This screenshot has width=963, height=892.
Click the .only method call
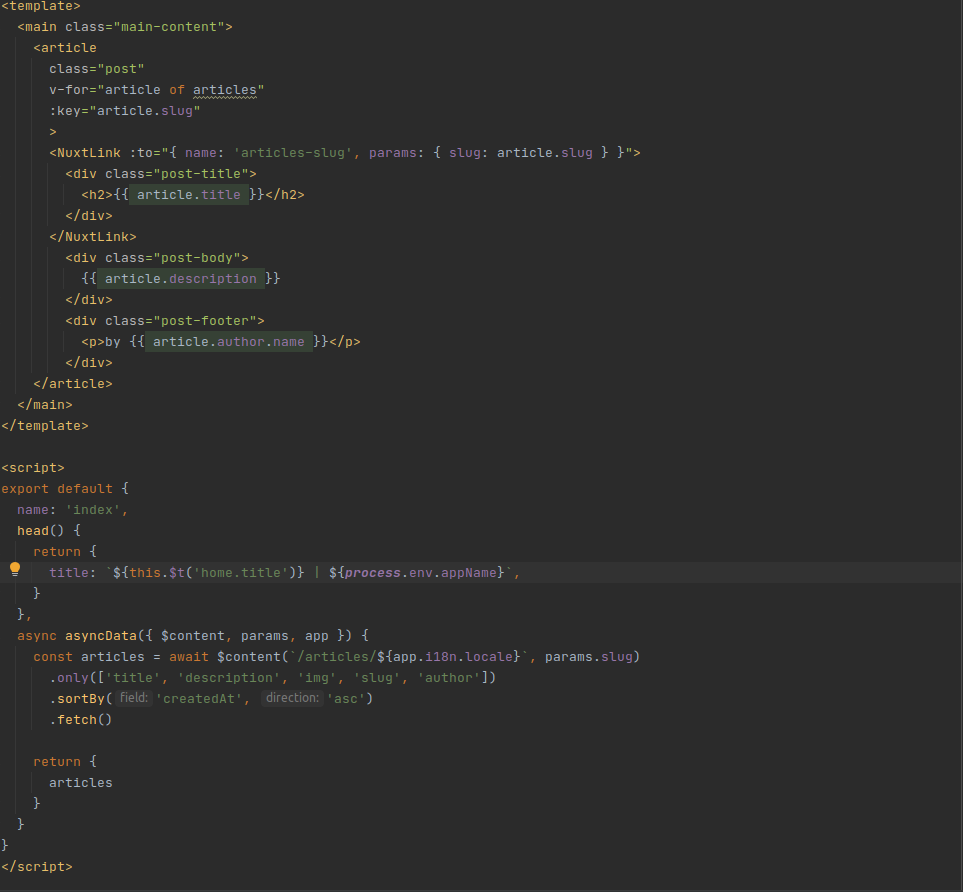[x=69, y=678]
